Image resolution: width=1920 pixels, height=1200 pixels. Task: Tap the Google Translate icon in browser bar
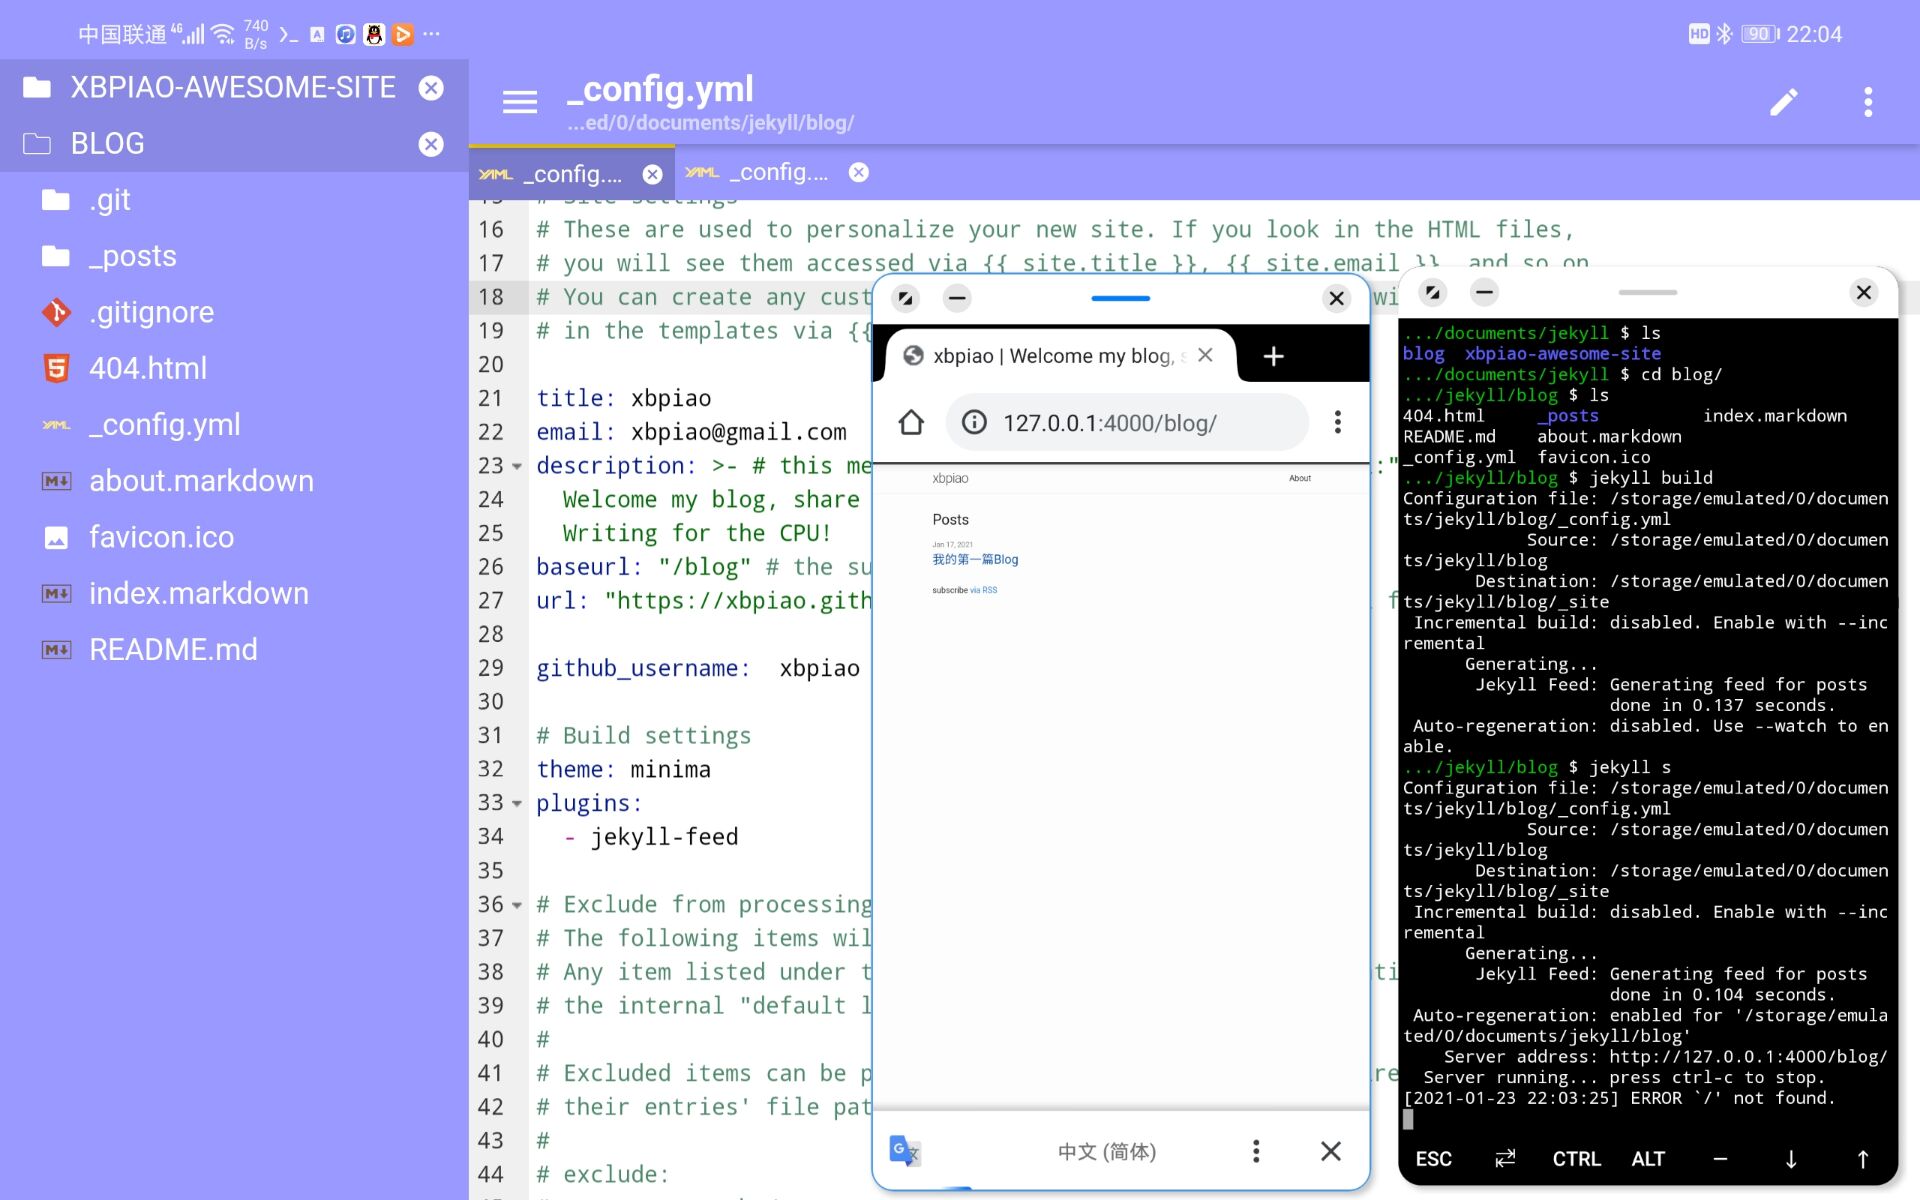[903, 1151]
